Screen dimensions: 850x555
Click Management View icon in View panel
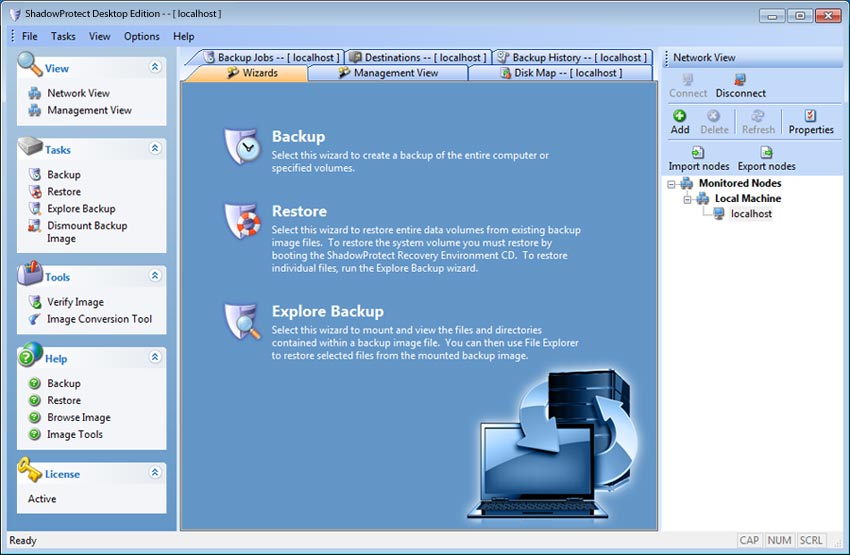pyautogui.click(x=35, y=110)
